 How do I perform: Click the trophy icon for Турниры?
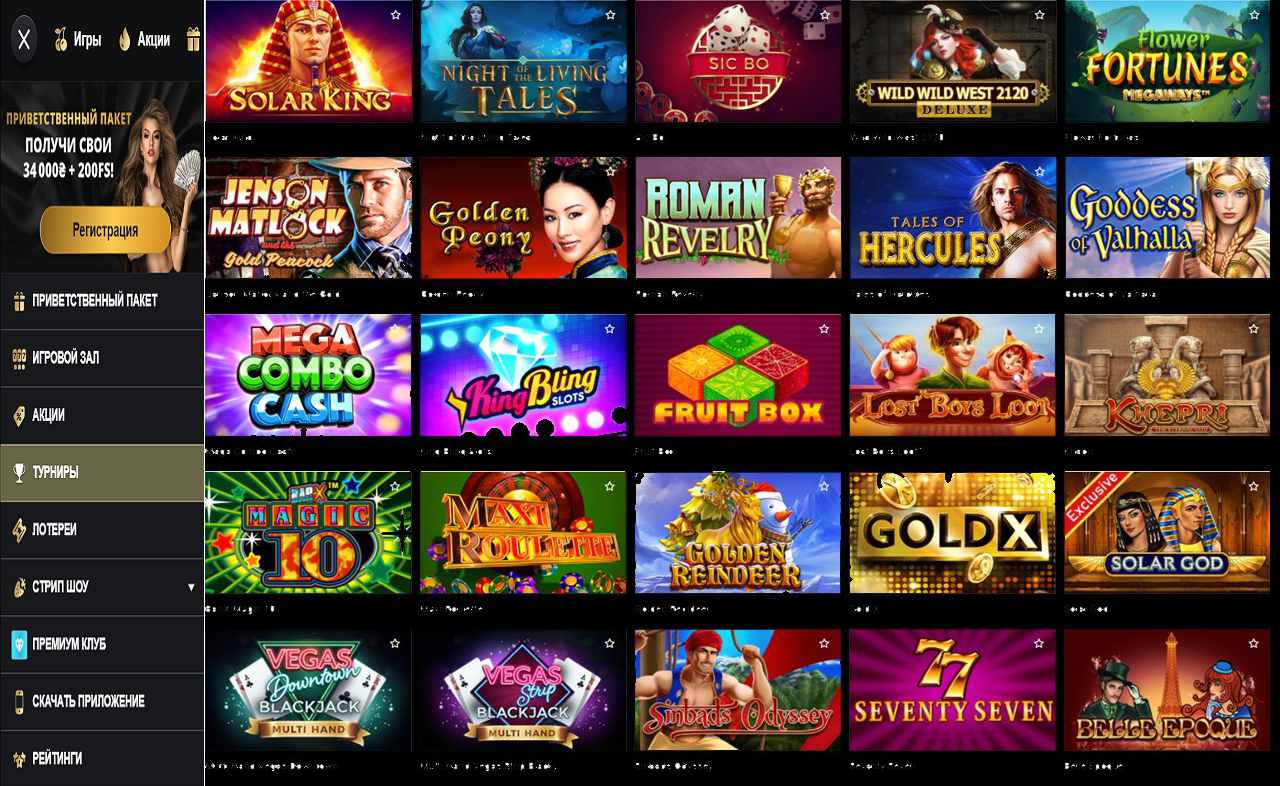tap(19, 472)
